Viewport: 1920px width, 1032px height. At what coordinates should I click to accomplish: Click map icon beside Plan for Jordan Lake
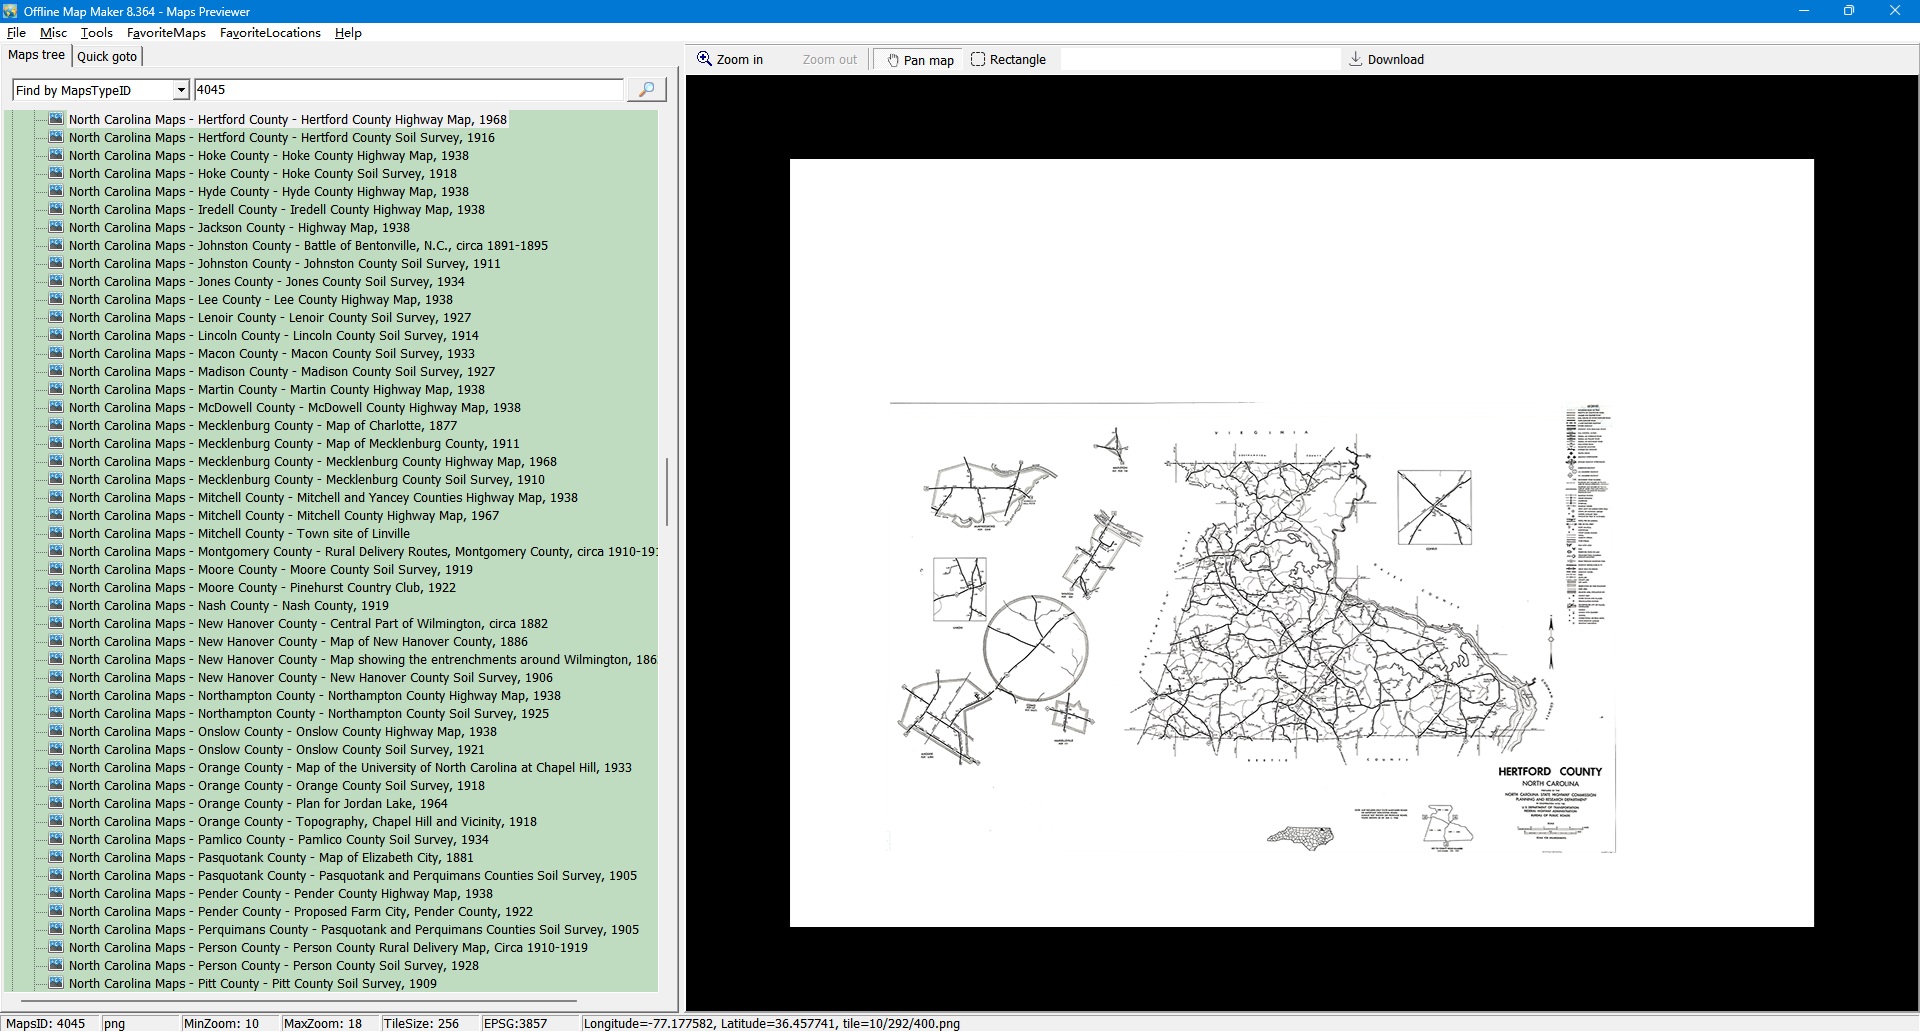point(56,803)
